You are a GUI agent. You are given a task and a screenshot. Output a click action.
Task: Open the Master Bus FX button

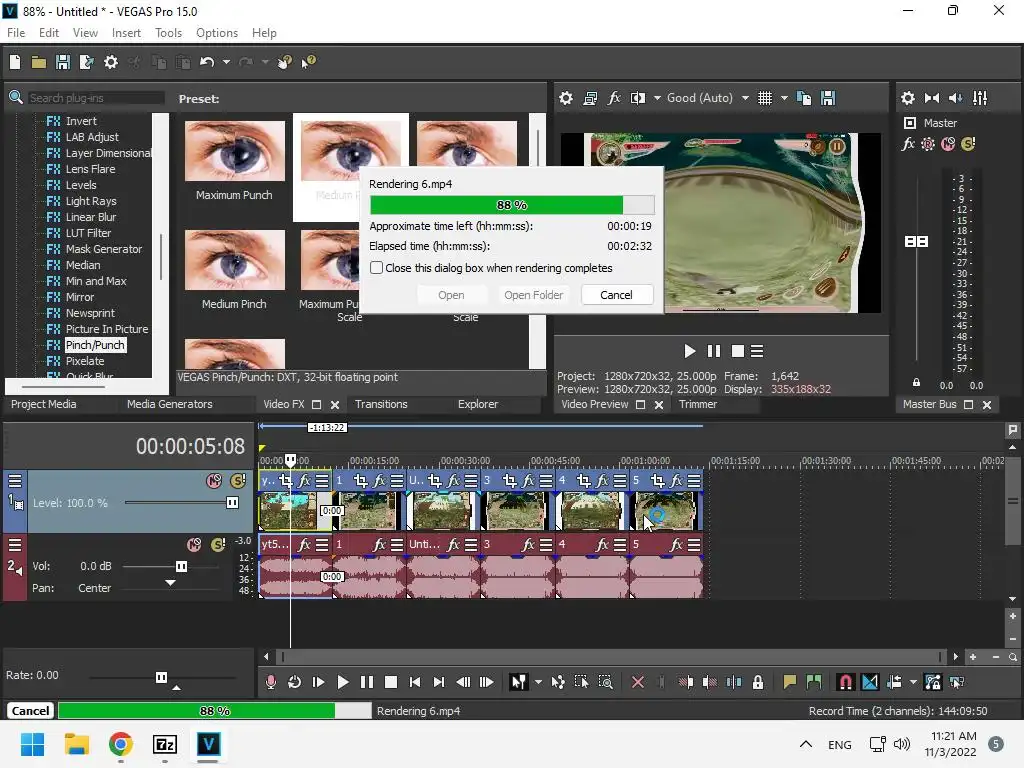[x=908, y=144]
